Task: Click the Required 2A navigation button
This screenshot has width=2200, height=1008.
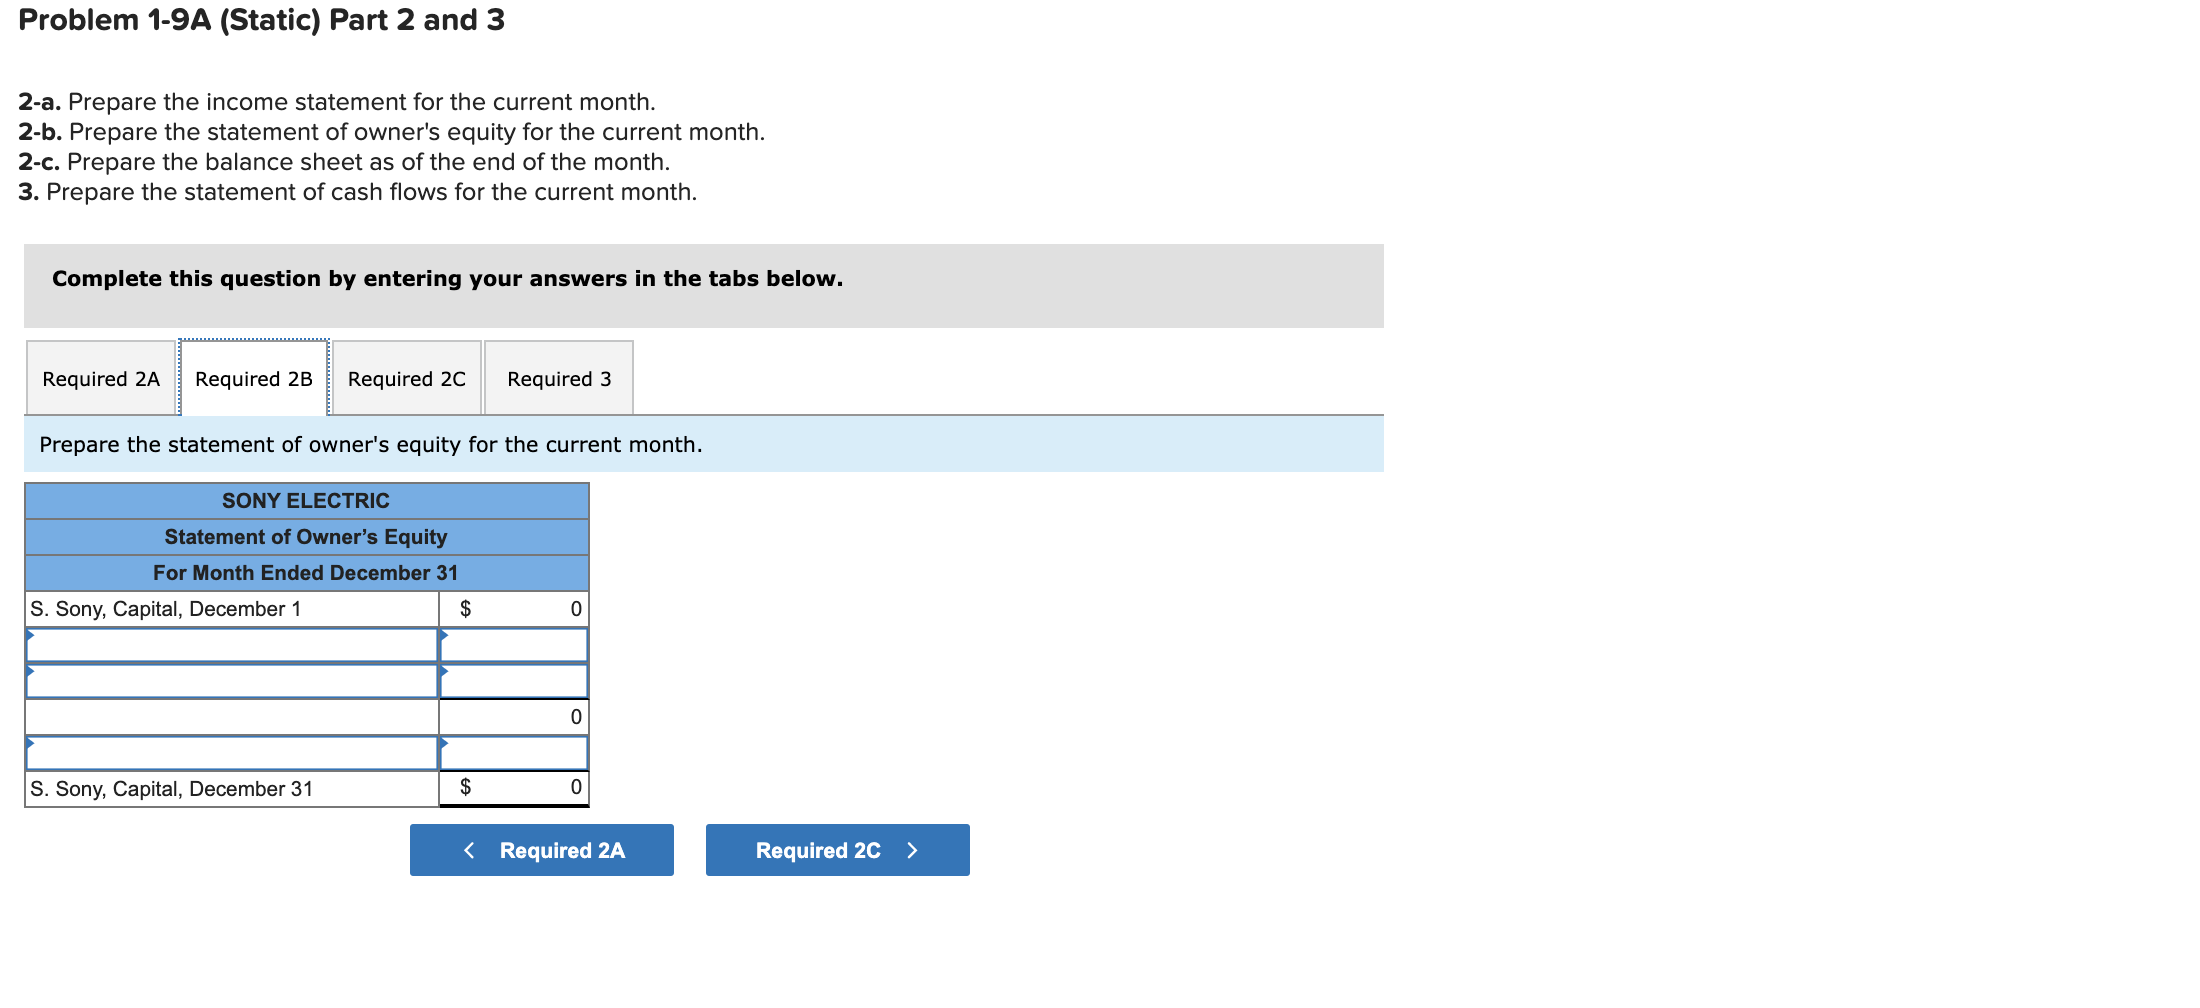Action: pos(541,849)
